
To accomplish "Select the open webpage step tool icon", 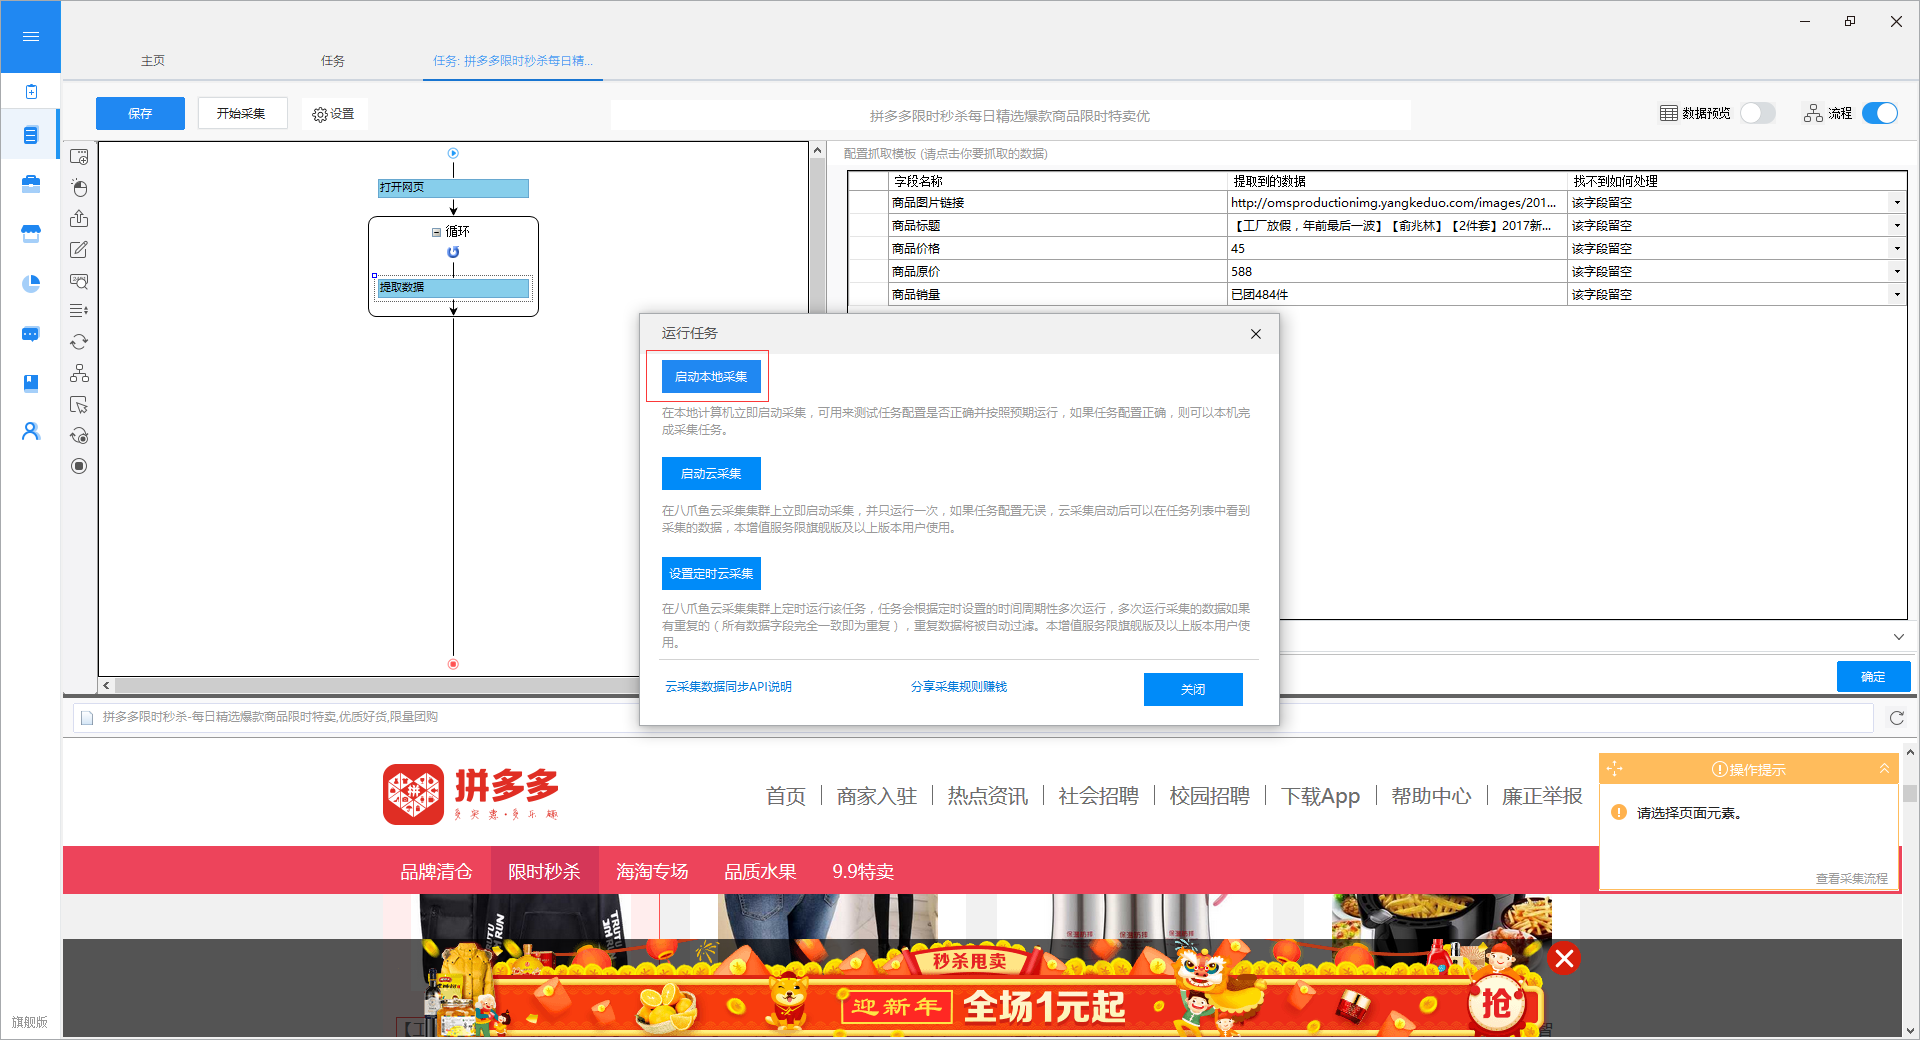I will 79,157.
